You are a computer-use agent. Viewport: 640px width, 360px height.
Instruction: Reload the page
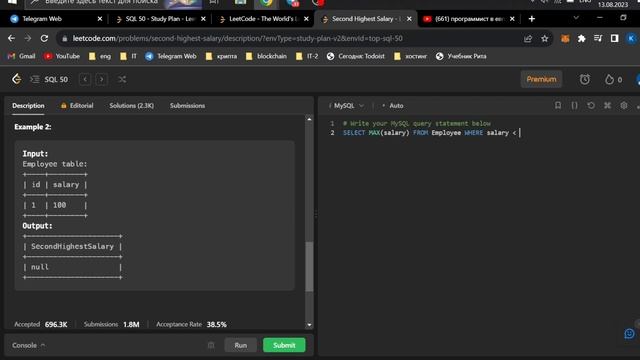pyautogui.click(x=44, y=38)
